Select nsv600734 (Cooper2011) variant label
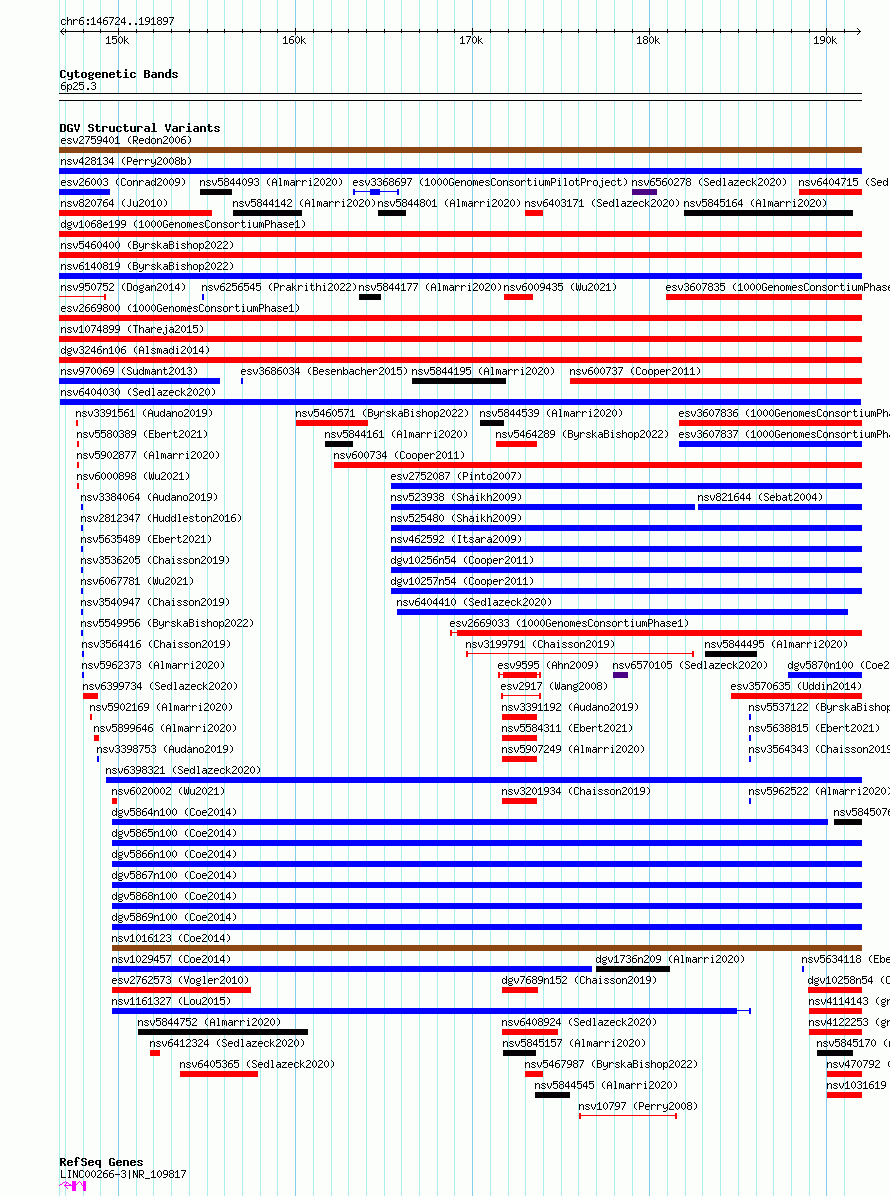This screenshot has height=1196, width=890. click(400, 455)
